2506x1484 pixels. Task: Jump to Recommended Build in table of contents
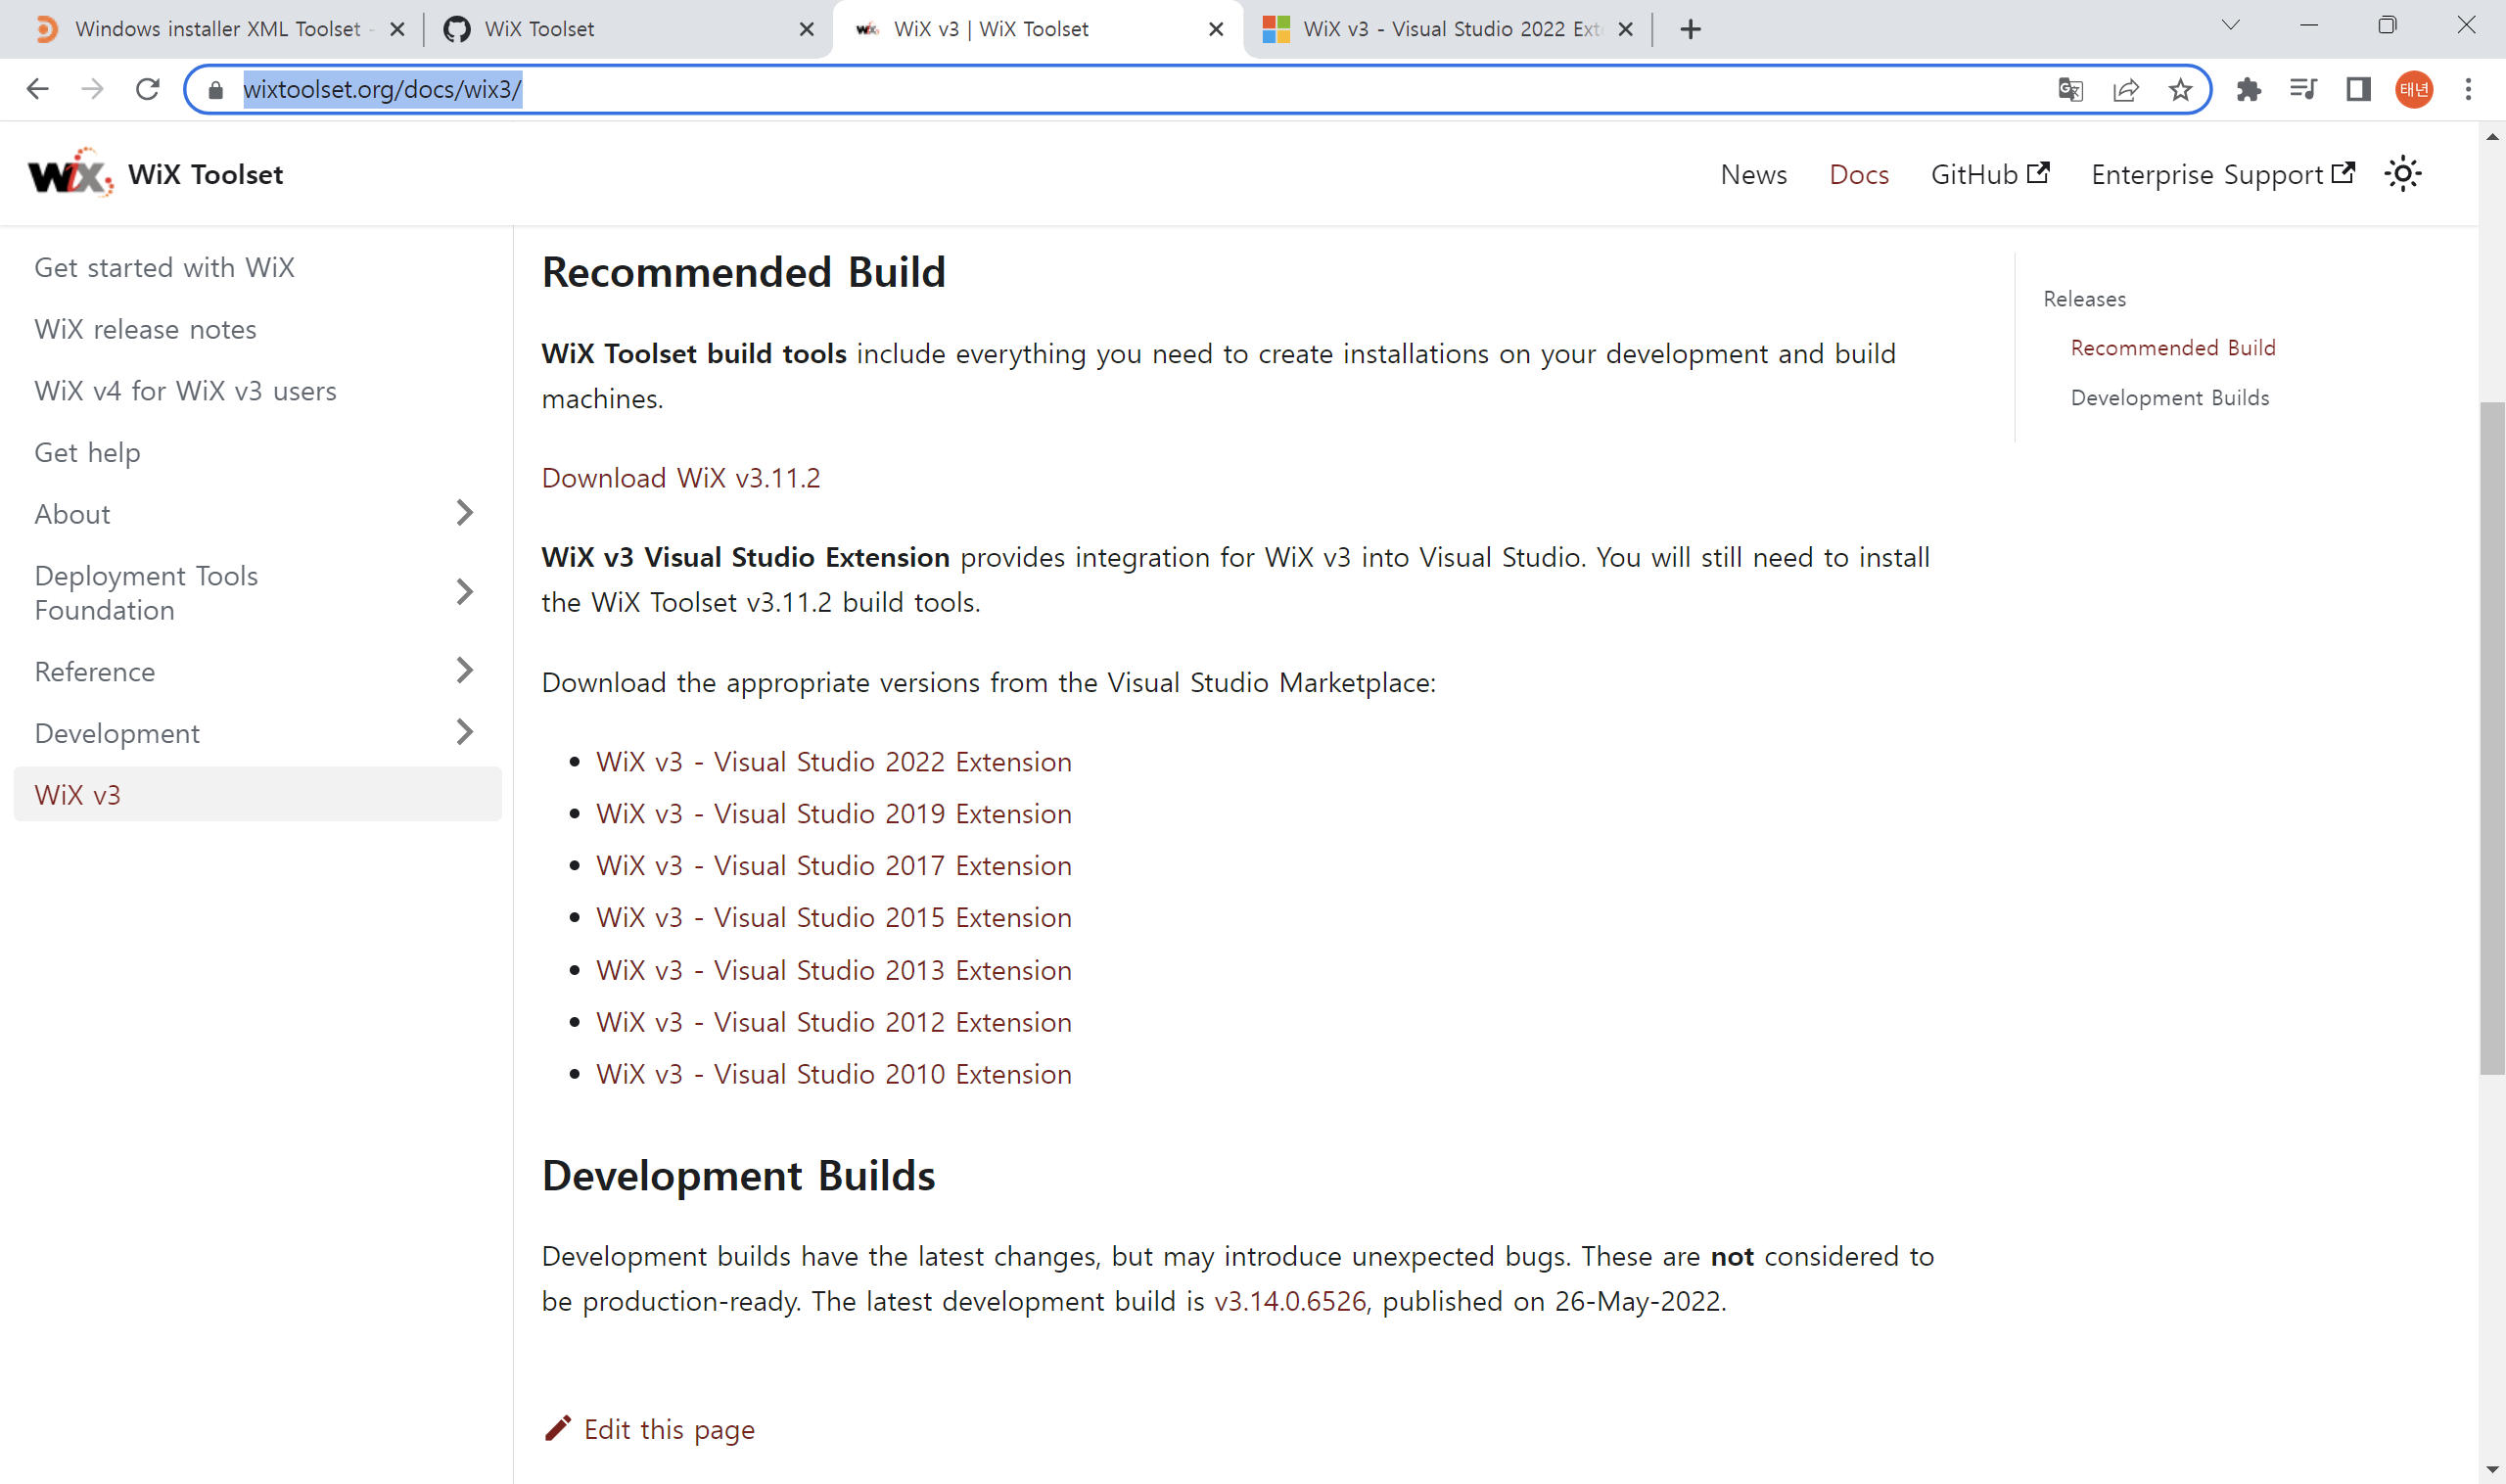pyautogui.click(x=2172, y=348)
